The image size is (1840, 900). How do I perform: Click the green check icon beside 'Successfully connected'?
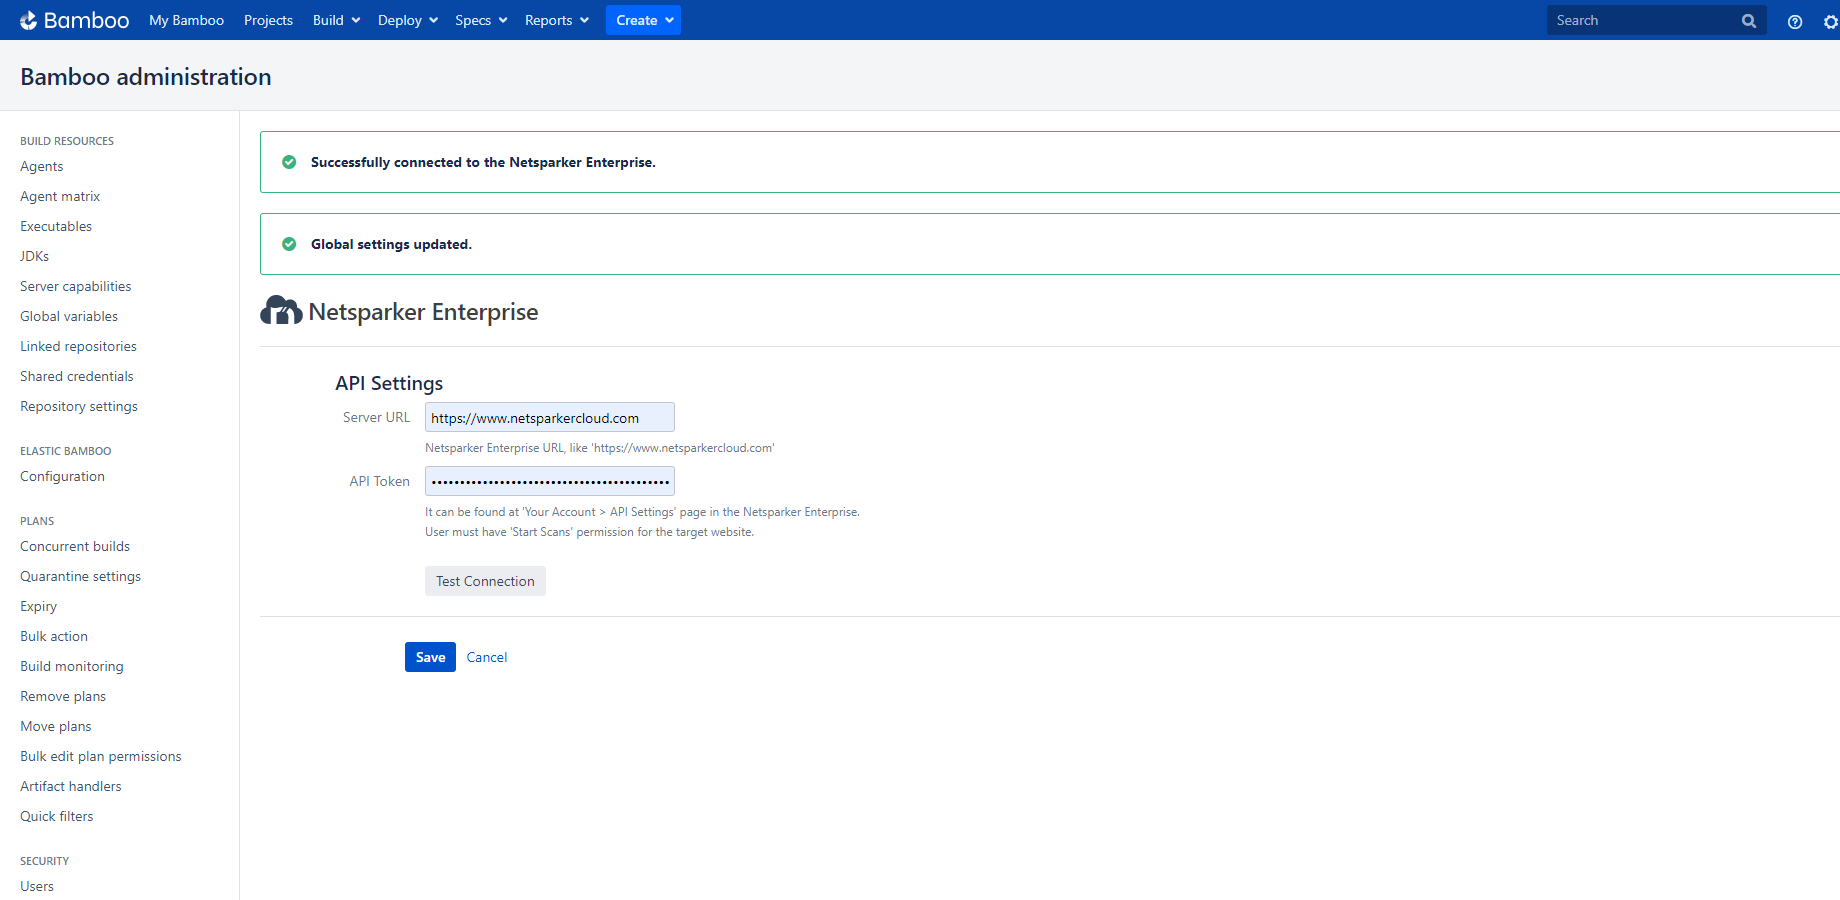click(x=289, y=162)
